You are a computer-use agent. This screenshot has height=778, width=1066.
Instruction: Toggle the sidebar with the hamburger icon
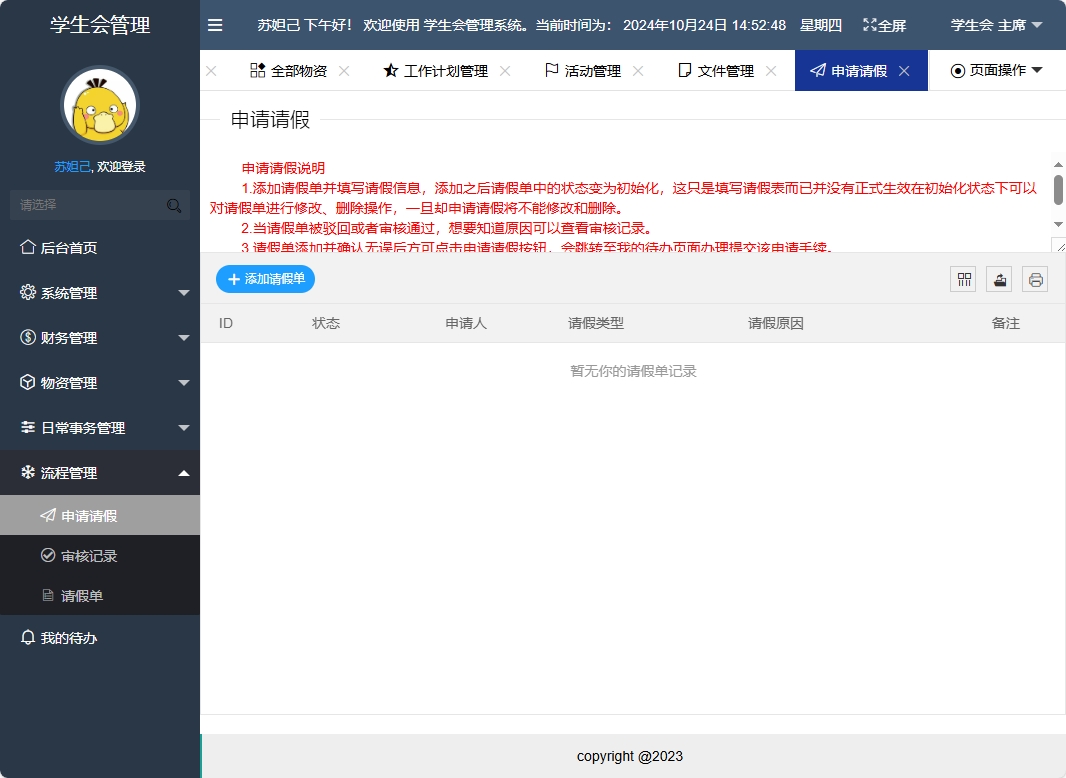[x=215, y=25]
